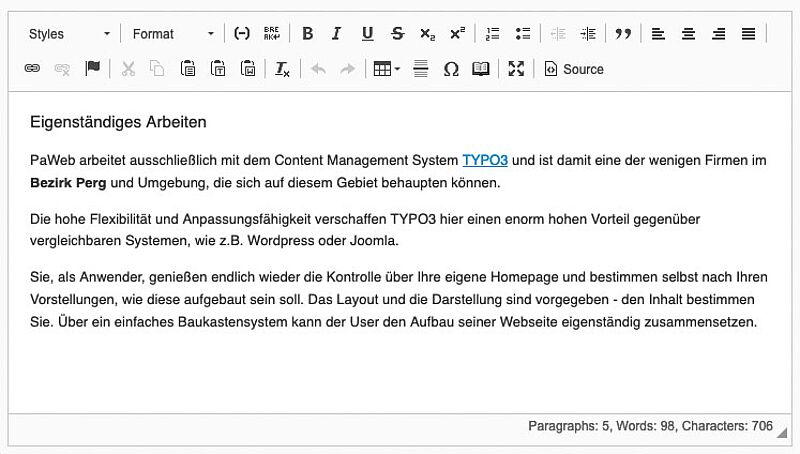Align text left
Viewport: 800px width, 454px height.
click(x=658, y=34)
